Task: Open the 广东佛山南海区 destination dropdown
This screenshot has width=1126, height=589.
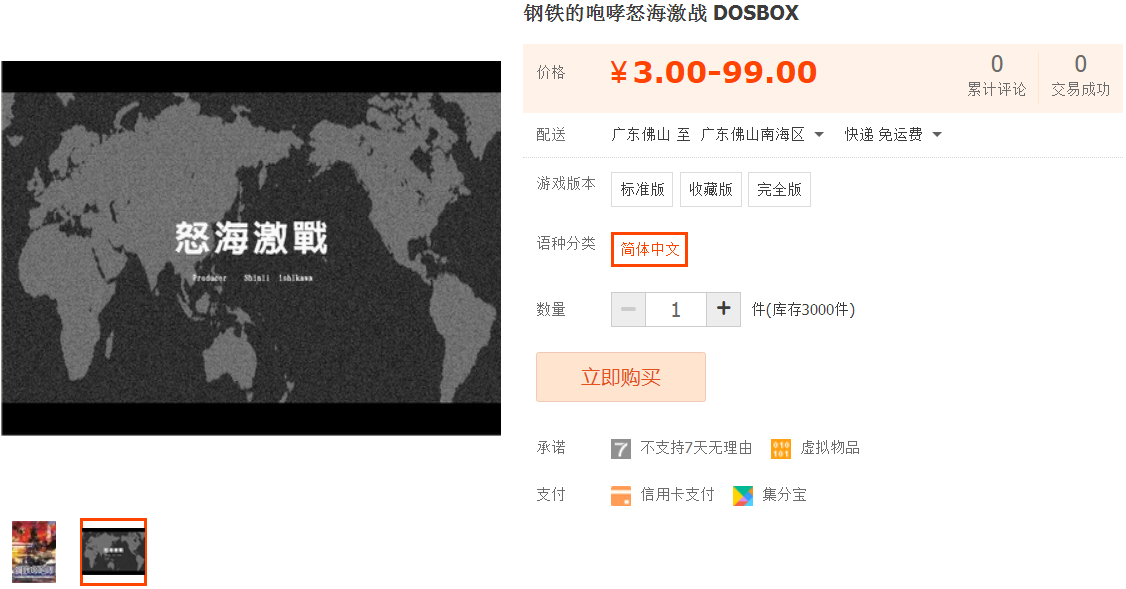Action: click(x=761, y=134)
